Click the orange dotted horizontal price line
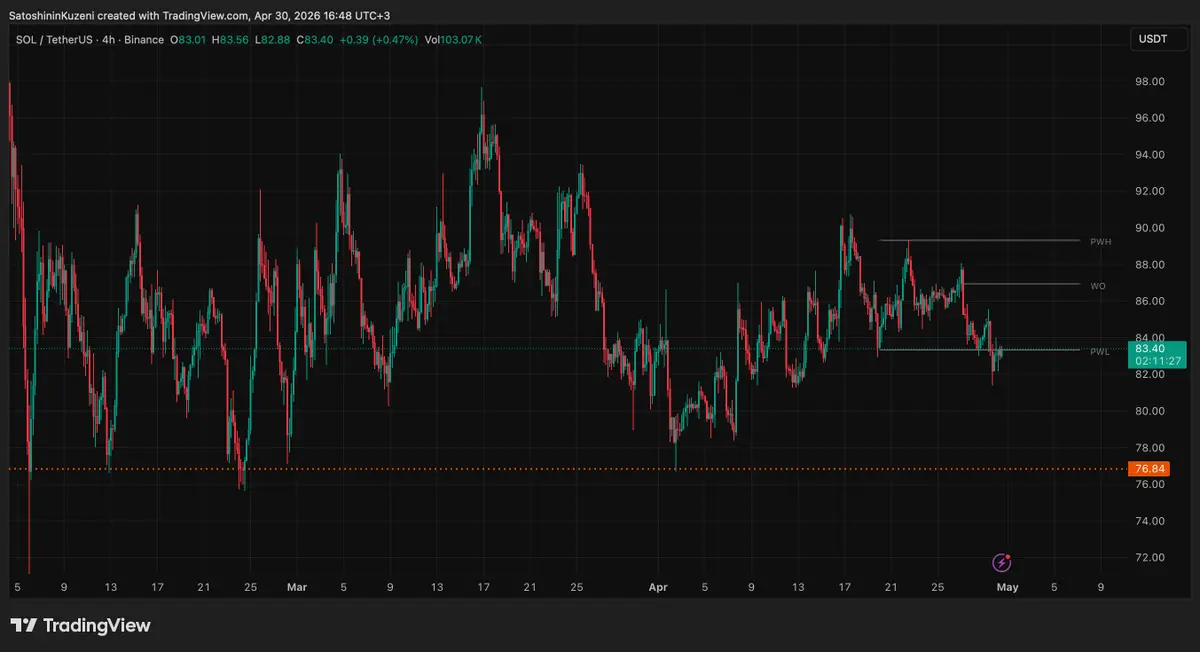Image resolution: width=1200 pixels, height=652 pixels. pos(500,468)
